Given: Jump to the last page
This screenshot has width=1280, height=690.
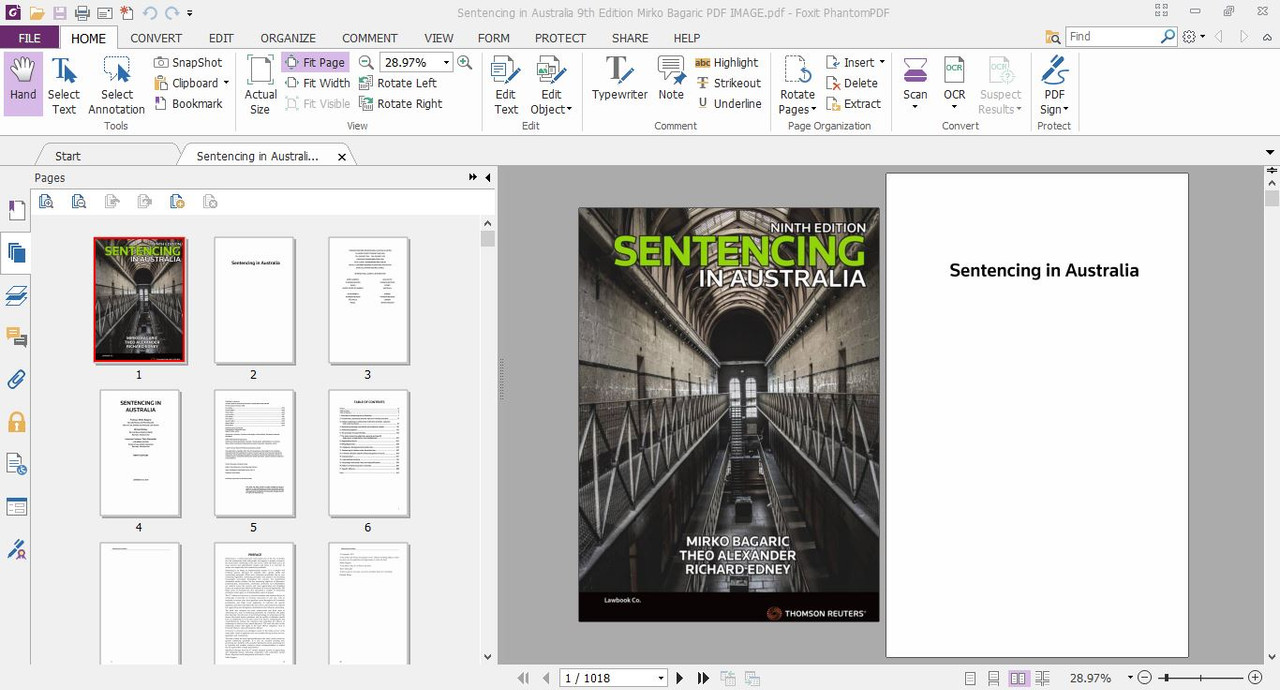Looking at the screenshot, I should coord(703,678).
